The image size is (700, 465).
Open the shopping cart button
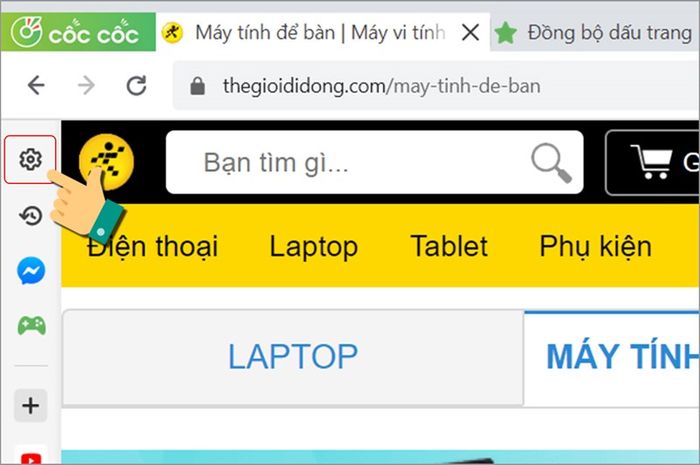(x=652, y=162)
